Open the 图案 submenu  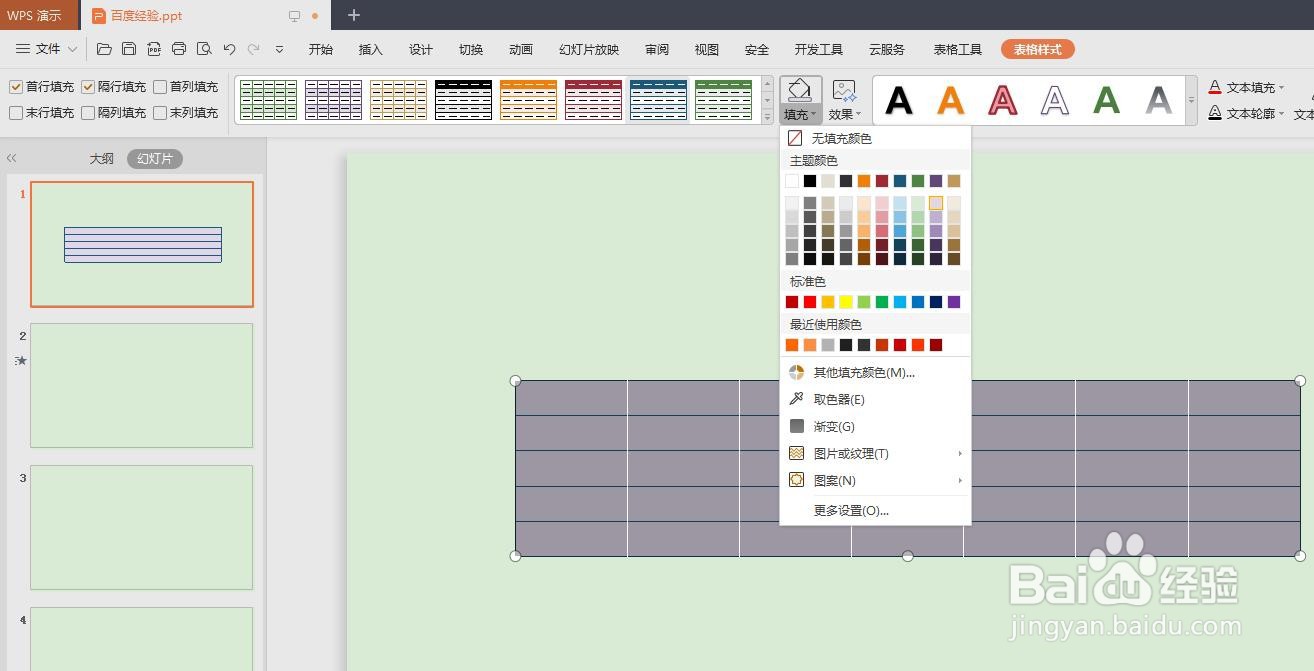point(875,480)
